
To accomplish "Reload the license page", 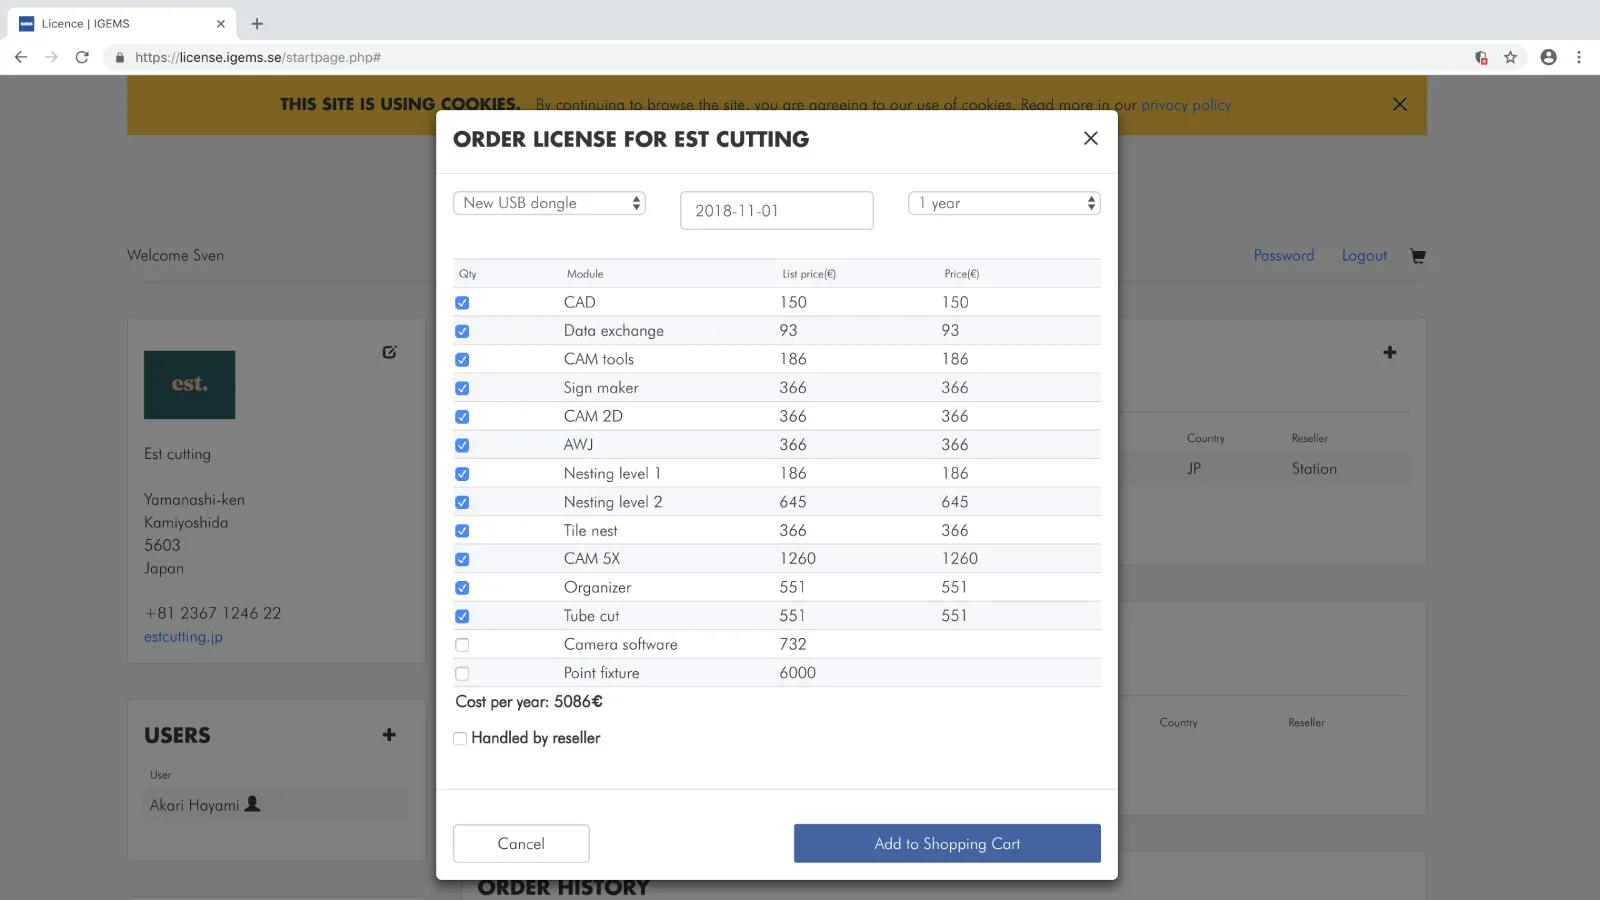I will (82, 57).
